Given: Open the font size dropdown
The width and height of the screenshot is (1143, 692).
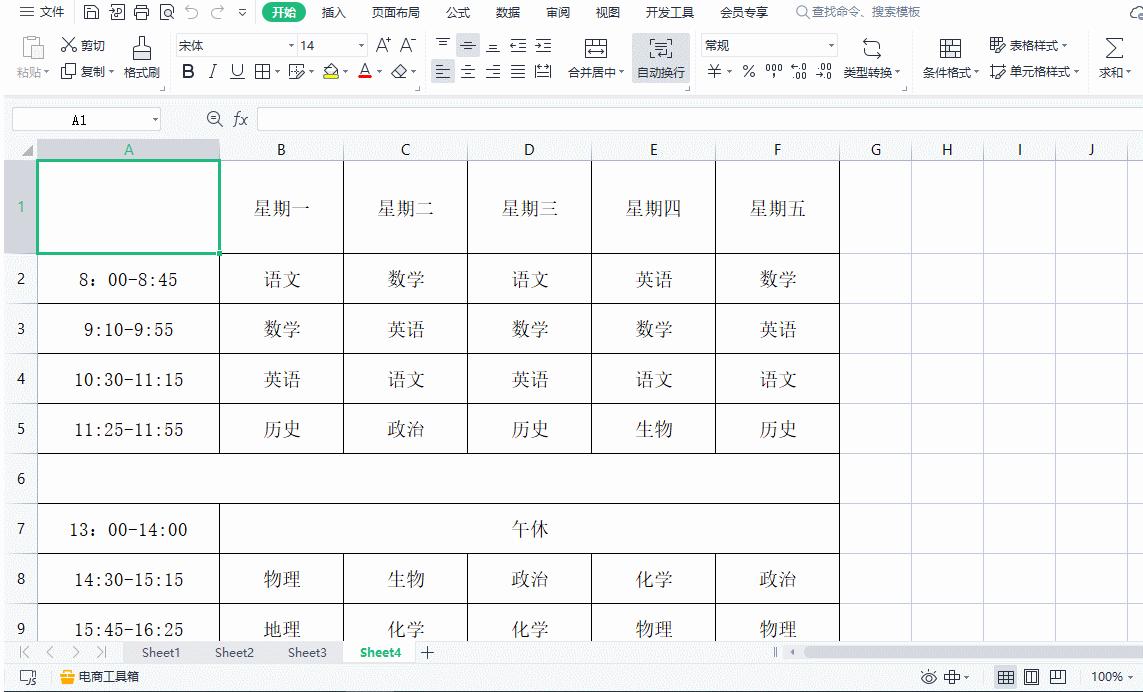Looking at the screenshot, I should (330, 45).
